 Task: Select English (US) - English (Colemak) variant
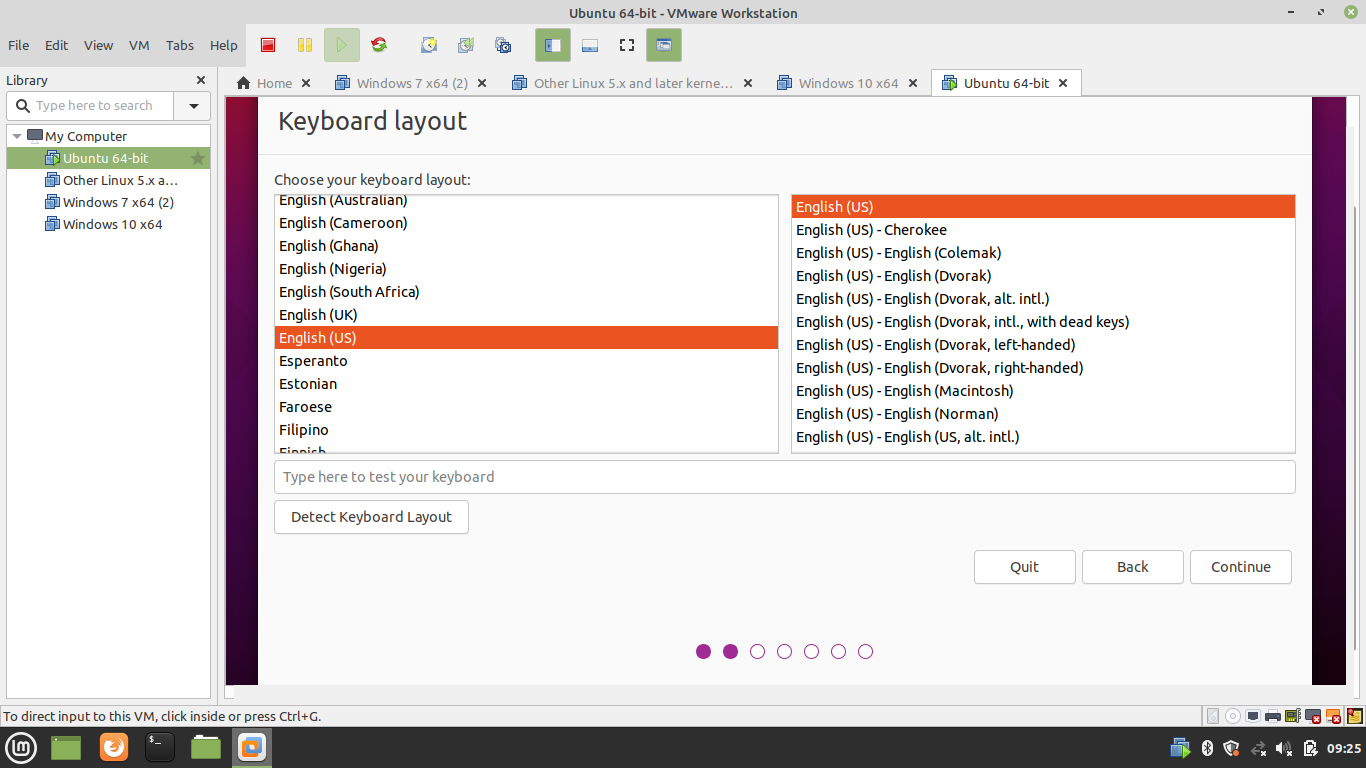(x=1043, y=253)
